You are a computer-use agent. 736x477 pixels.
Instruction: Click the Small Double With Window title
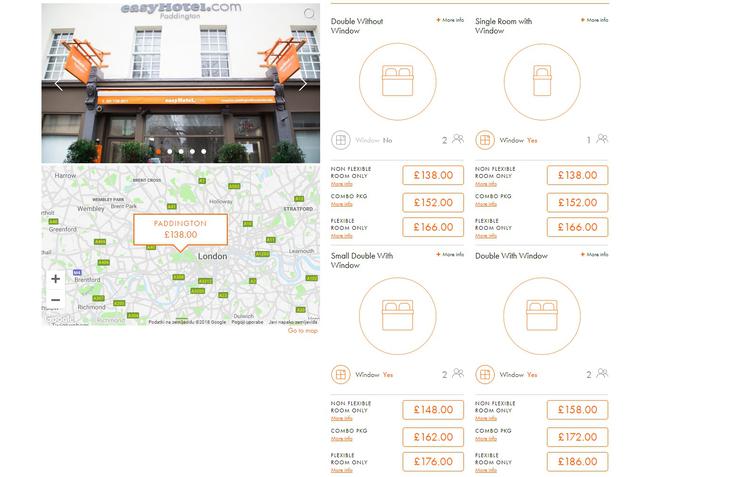tap(361, 260)
